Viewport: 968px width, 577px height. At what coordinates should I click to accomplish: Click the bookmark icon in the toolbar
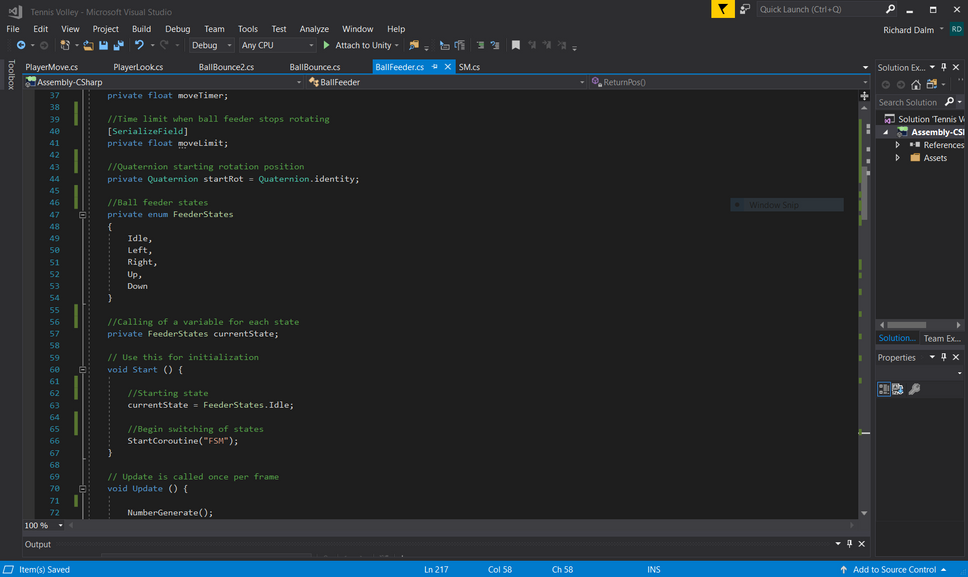click(515, 45)
